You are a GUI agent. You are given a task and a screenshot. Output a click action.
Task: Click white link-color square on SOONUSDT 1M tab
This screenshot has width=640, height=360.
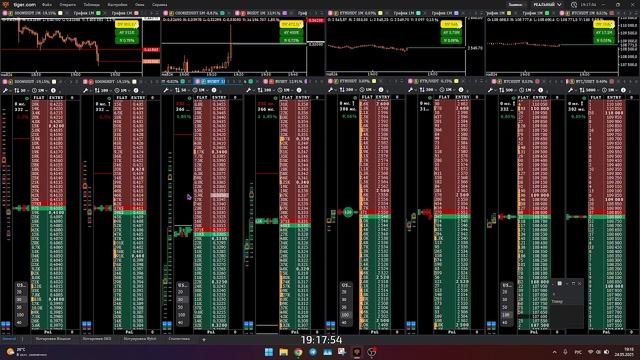tap(60, 13)
